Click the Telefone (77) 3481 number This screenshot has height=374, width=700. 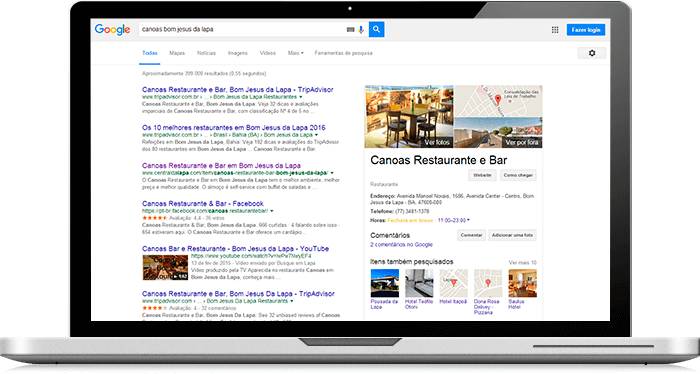(412, 211)
